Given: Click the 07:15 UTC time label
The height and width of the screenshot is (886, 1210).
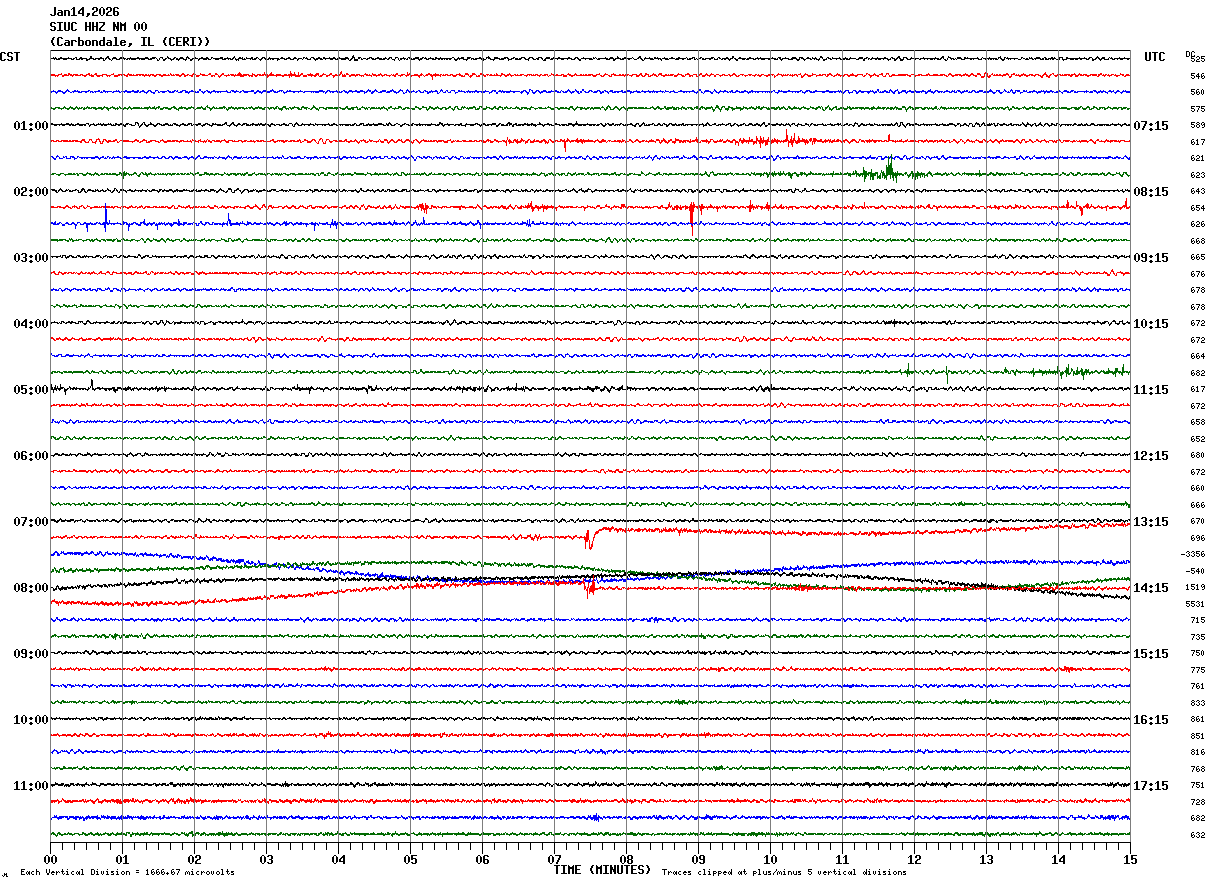Looking at the screenshot, I should click(x=1151, y=126).
